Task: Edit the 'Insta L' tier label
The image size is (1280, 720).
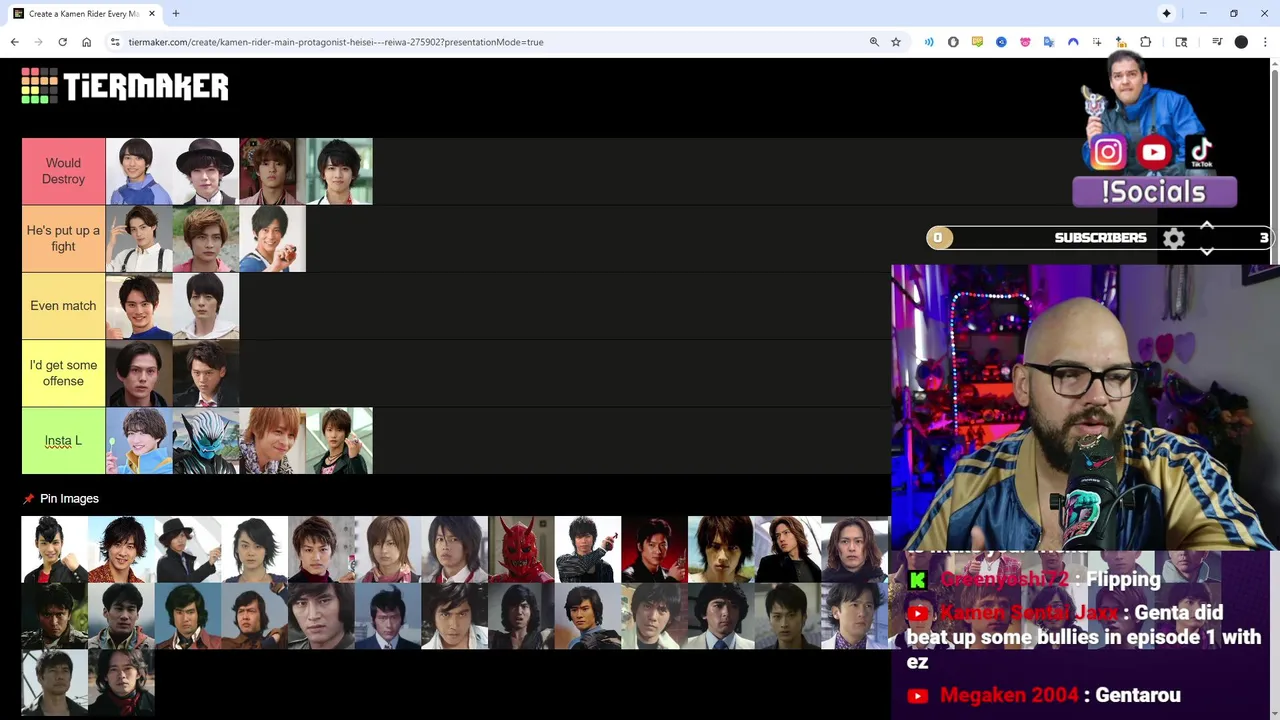Action: pyautogui.click(x=63, y=440)
